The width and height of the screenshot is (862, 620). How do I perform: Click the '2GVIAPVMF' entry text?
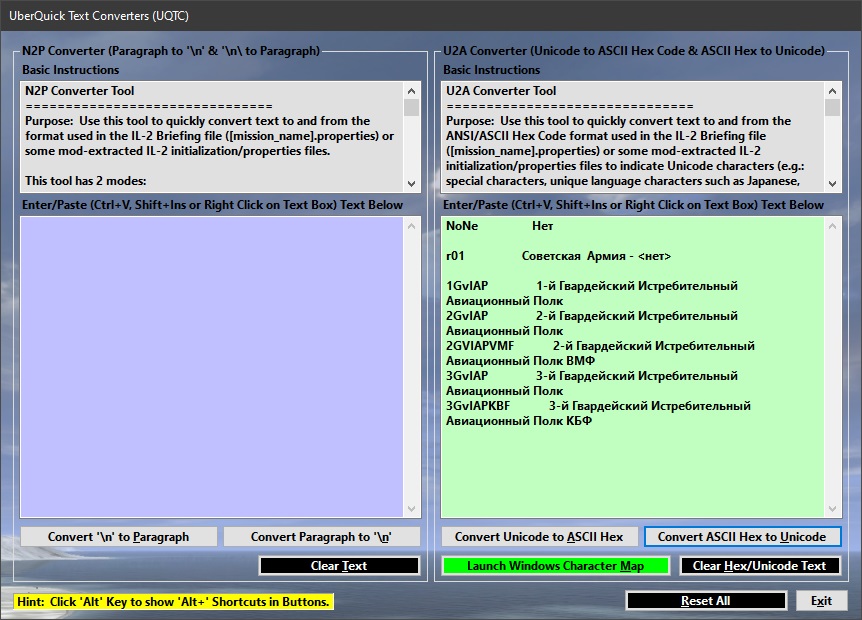pyautogui.click(x=480, y=346)
